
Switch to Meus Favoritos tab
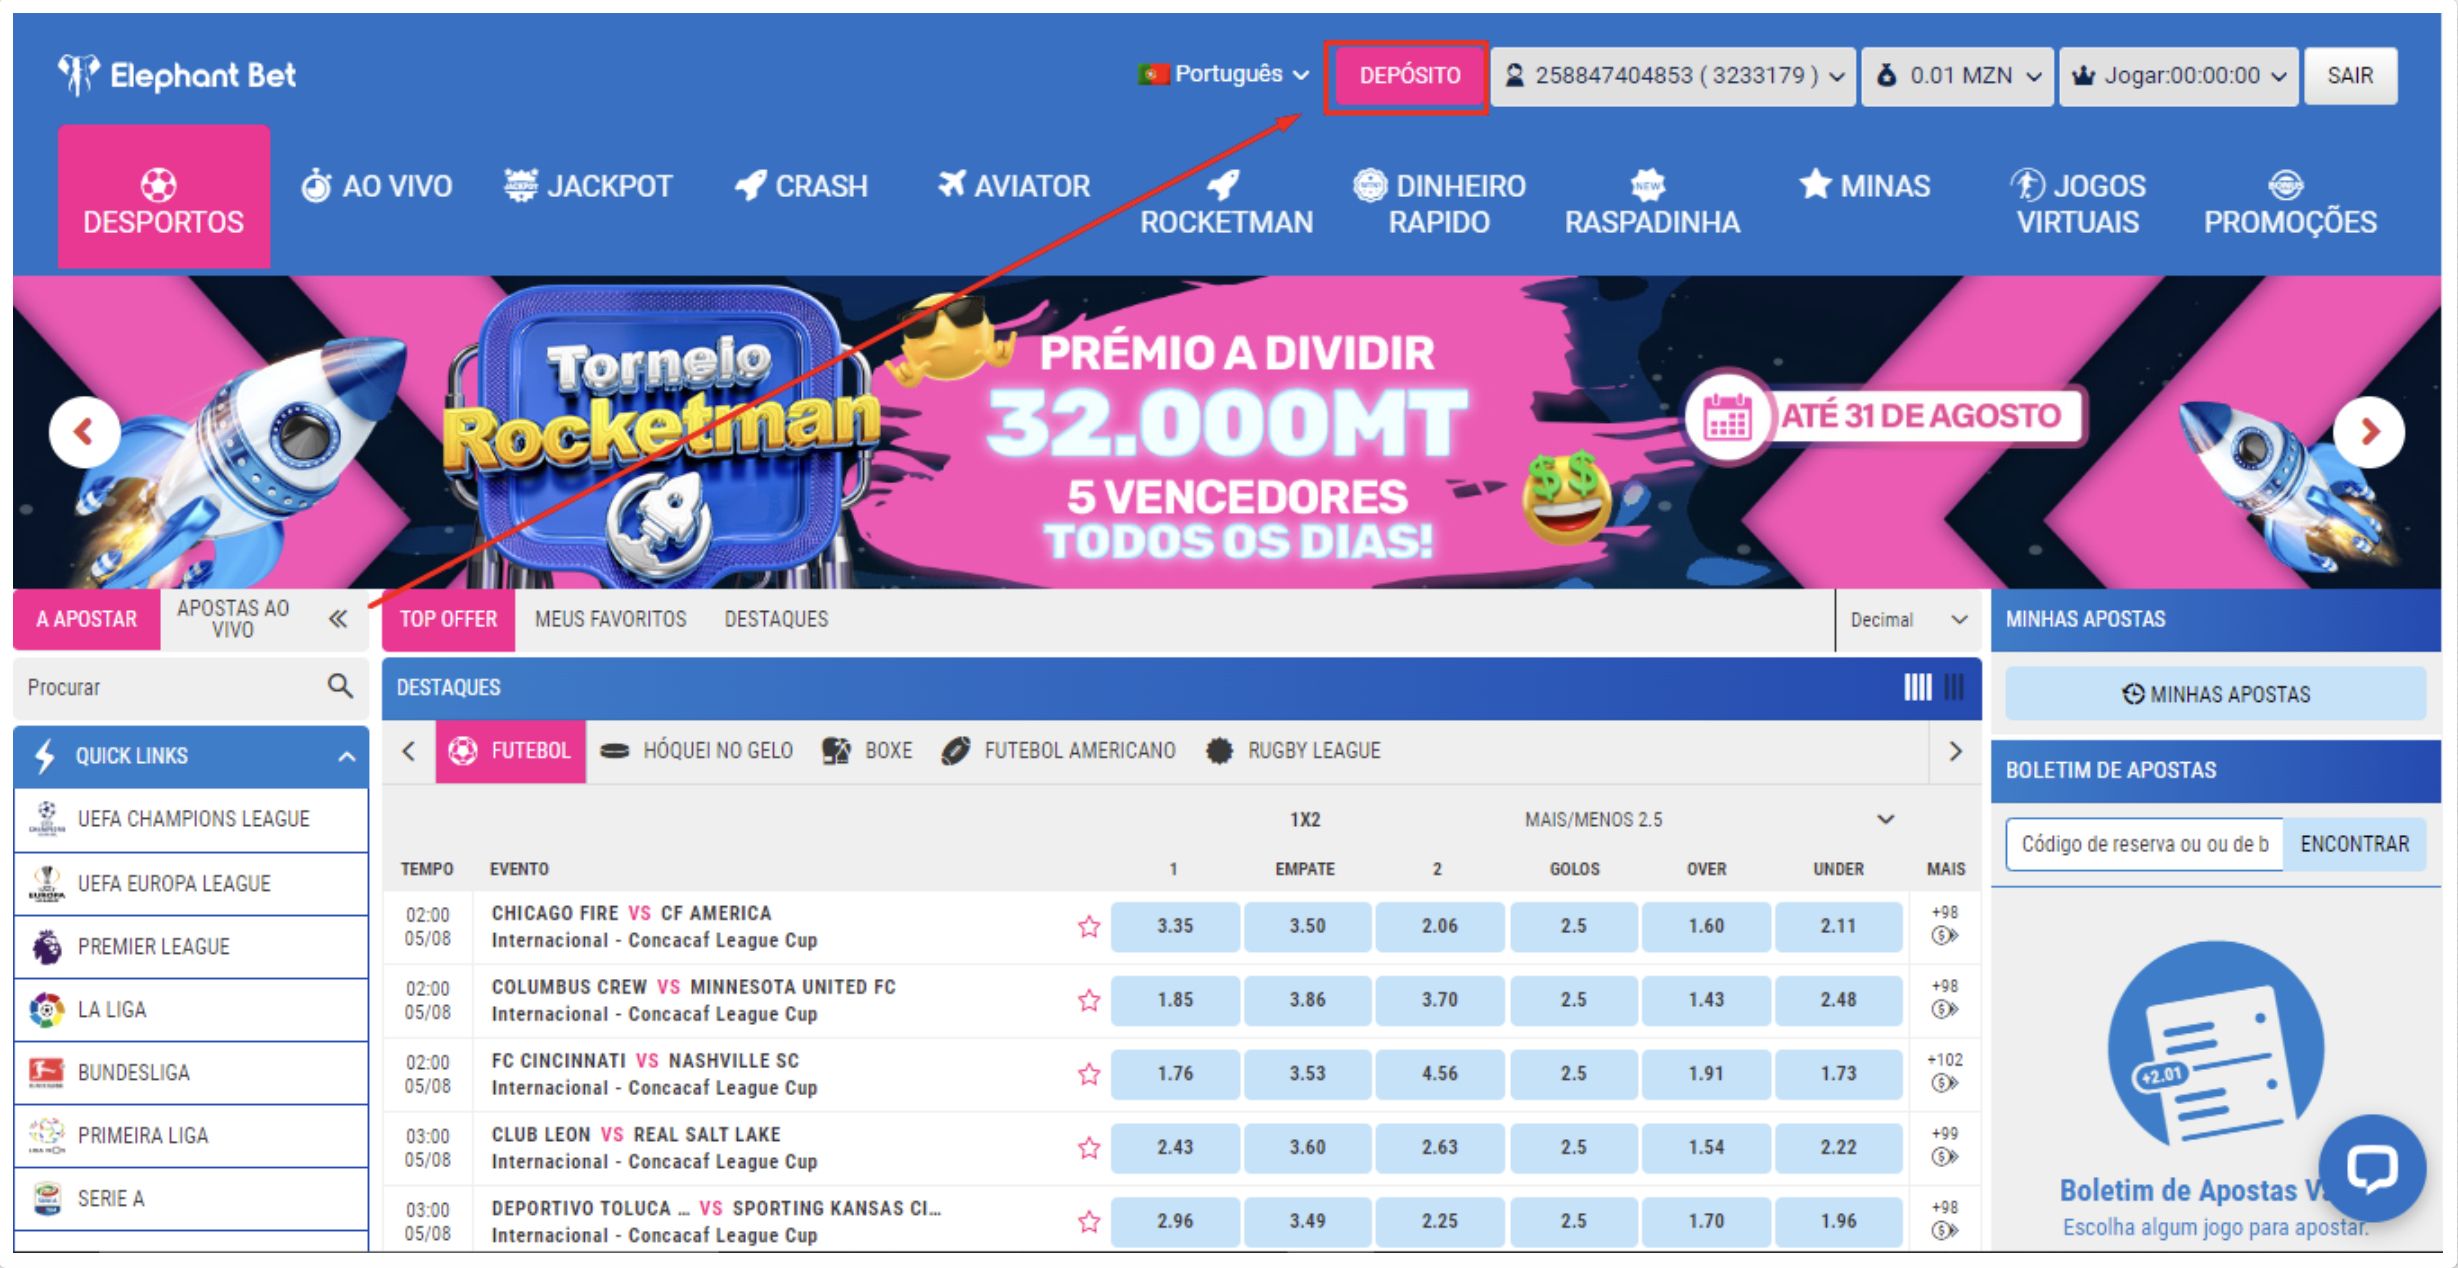610,620
